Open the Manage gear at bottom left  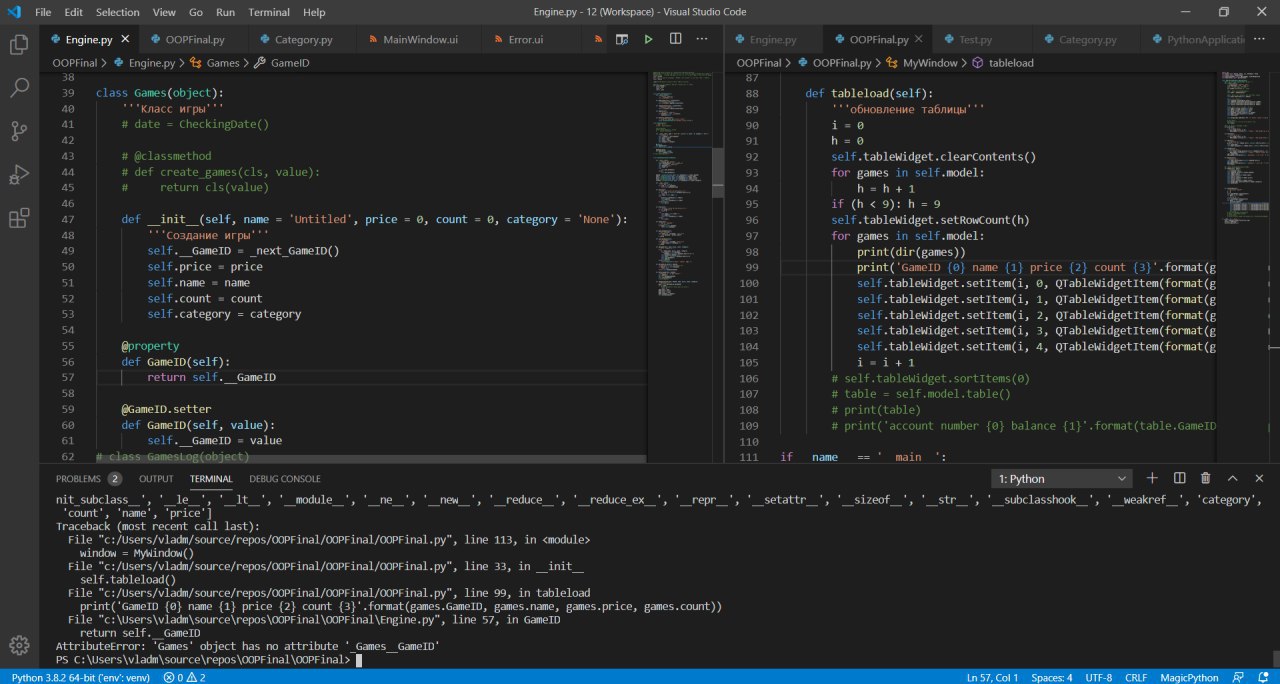coord(19,644)
